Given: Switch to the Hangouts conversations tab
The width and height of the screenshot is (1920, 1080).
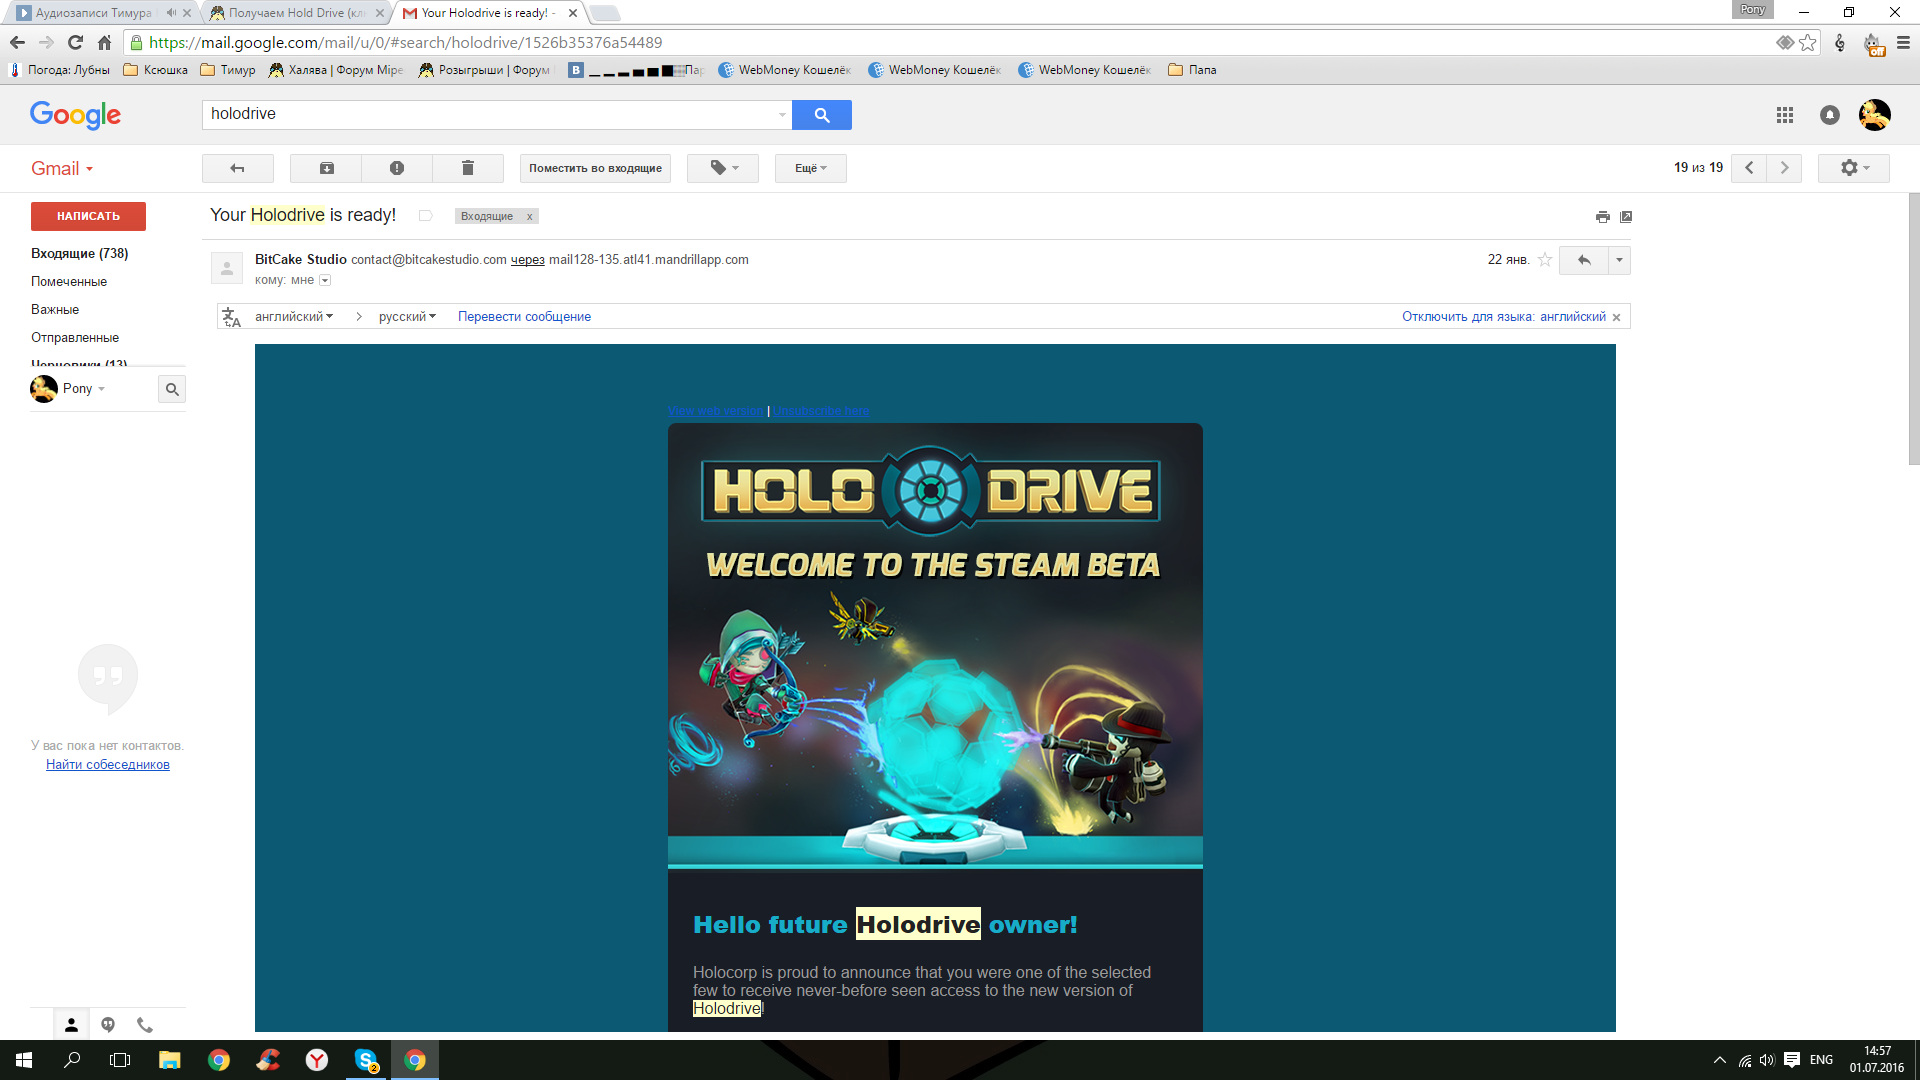Looking at the screenshot, I should [108, 1025].
